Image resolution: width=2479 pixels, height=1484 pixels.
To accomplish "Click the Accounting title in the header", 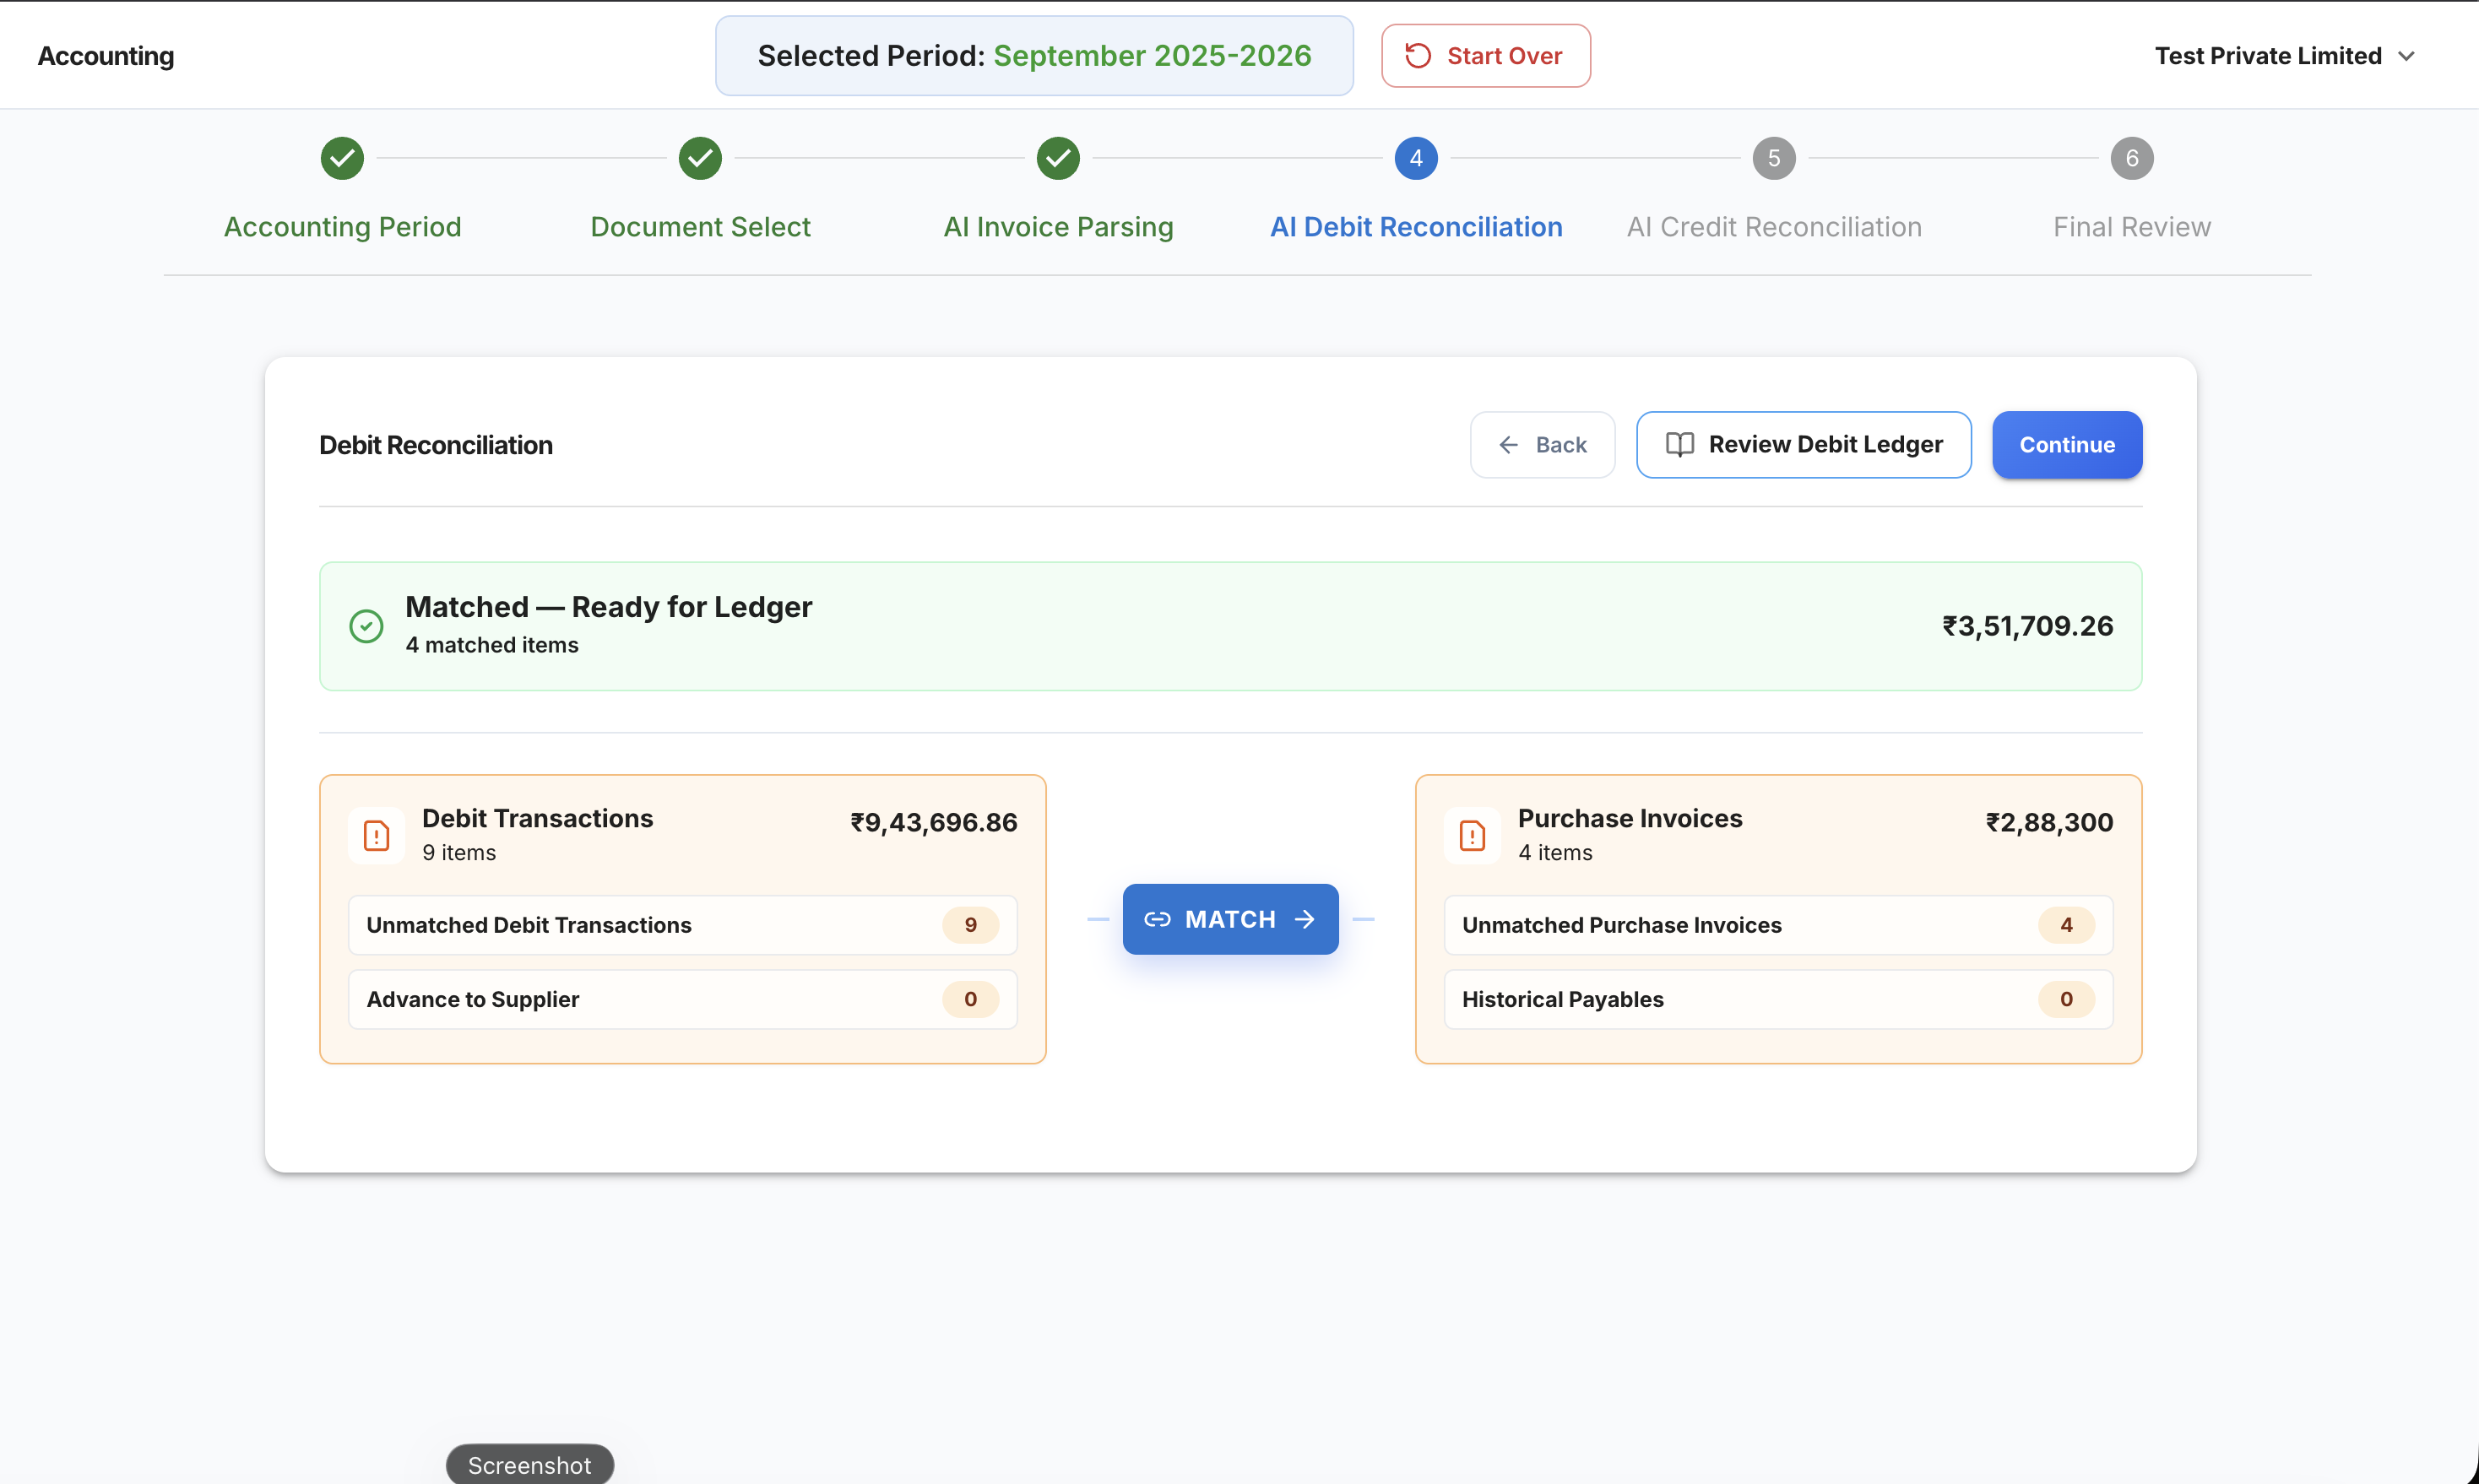I will pos(106,56).
